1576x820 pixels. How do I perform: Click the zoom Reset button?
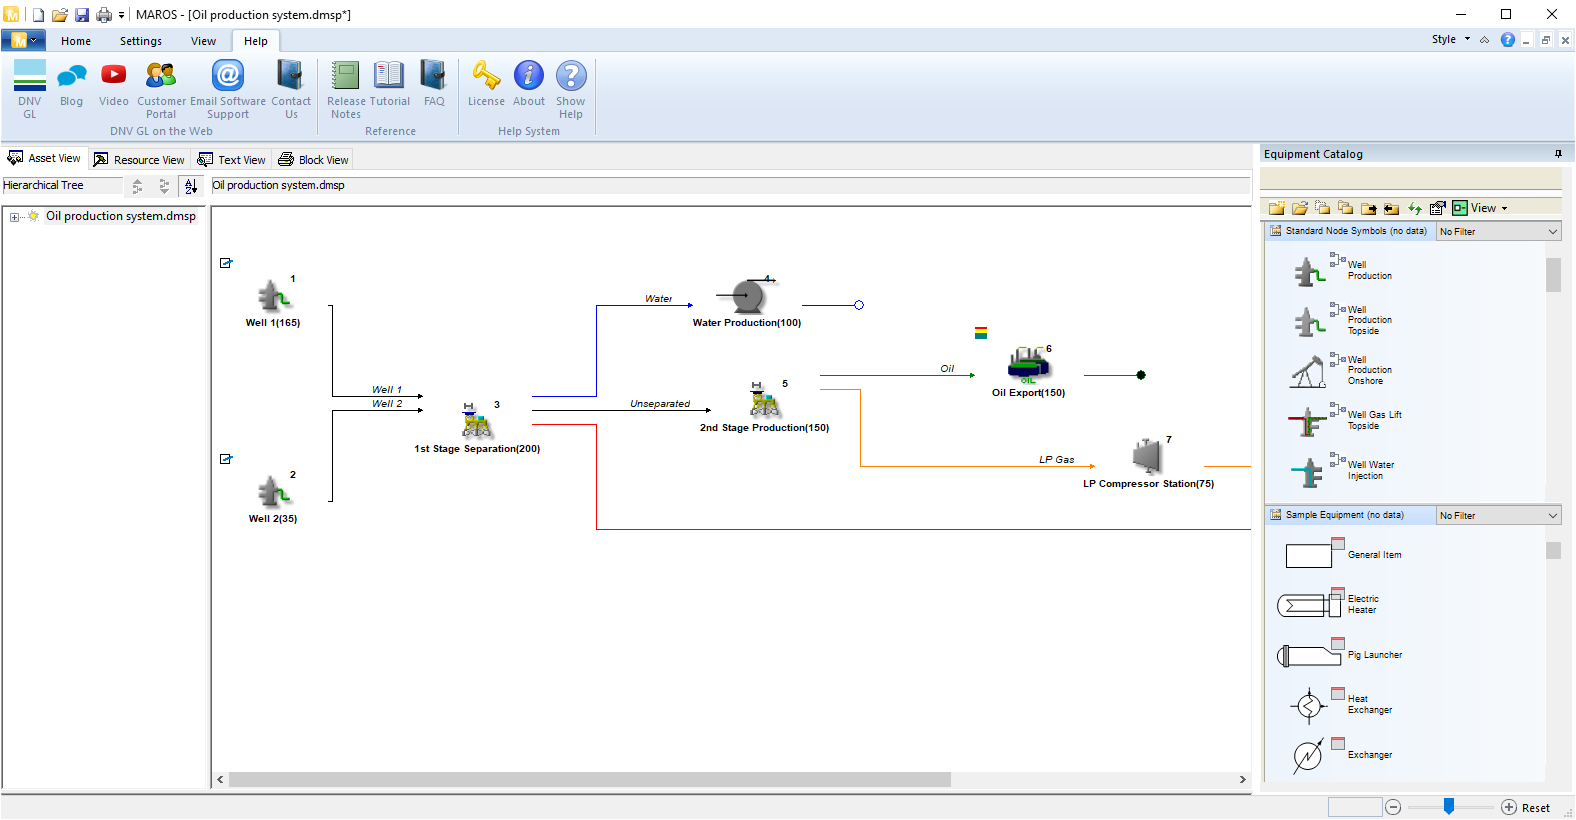(1536, 808)
